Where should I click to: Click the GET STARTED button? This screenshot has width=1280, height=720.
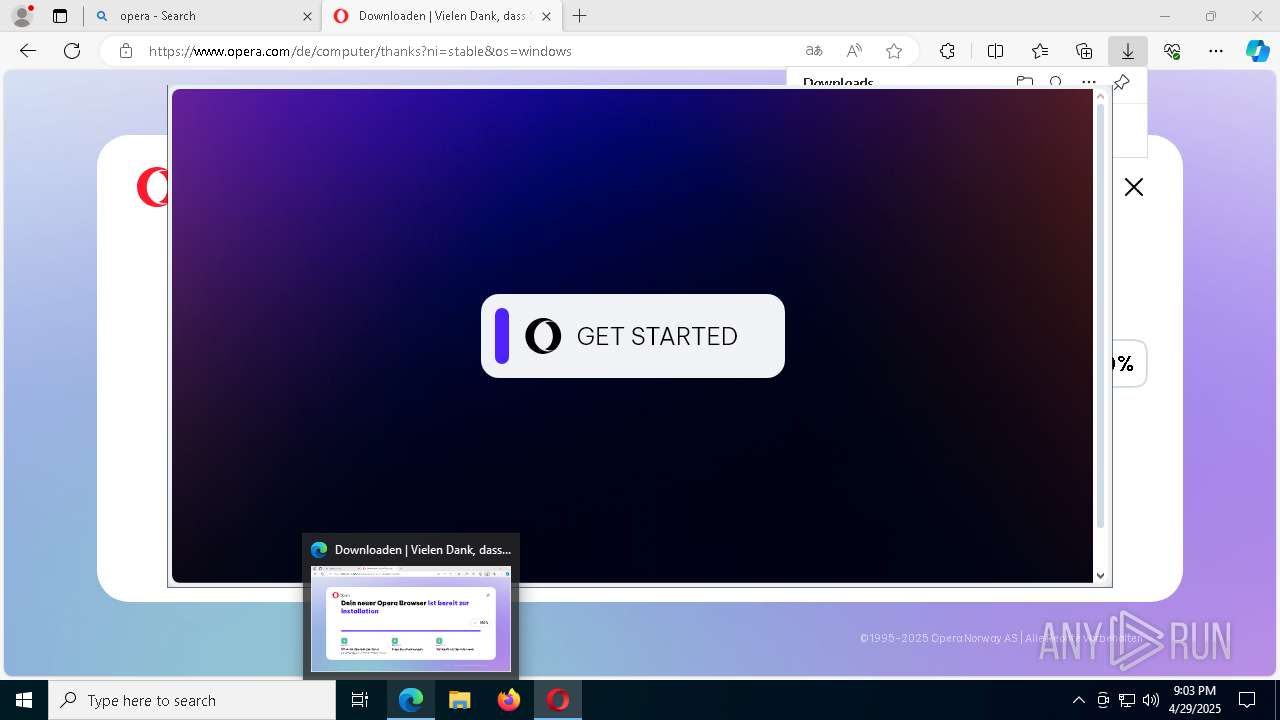tap(632, 336)
